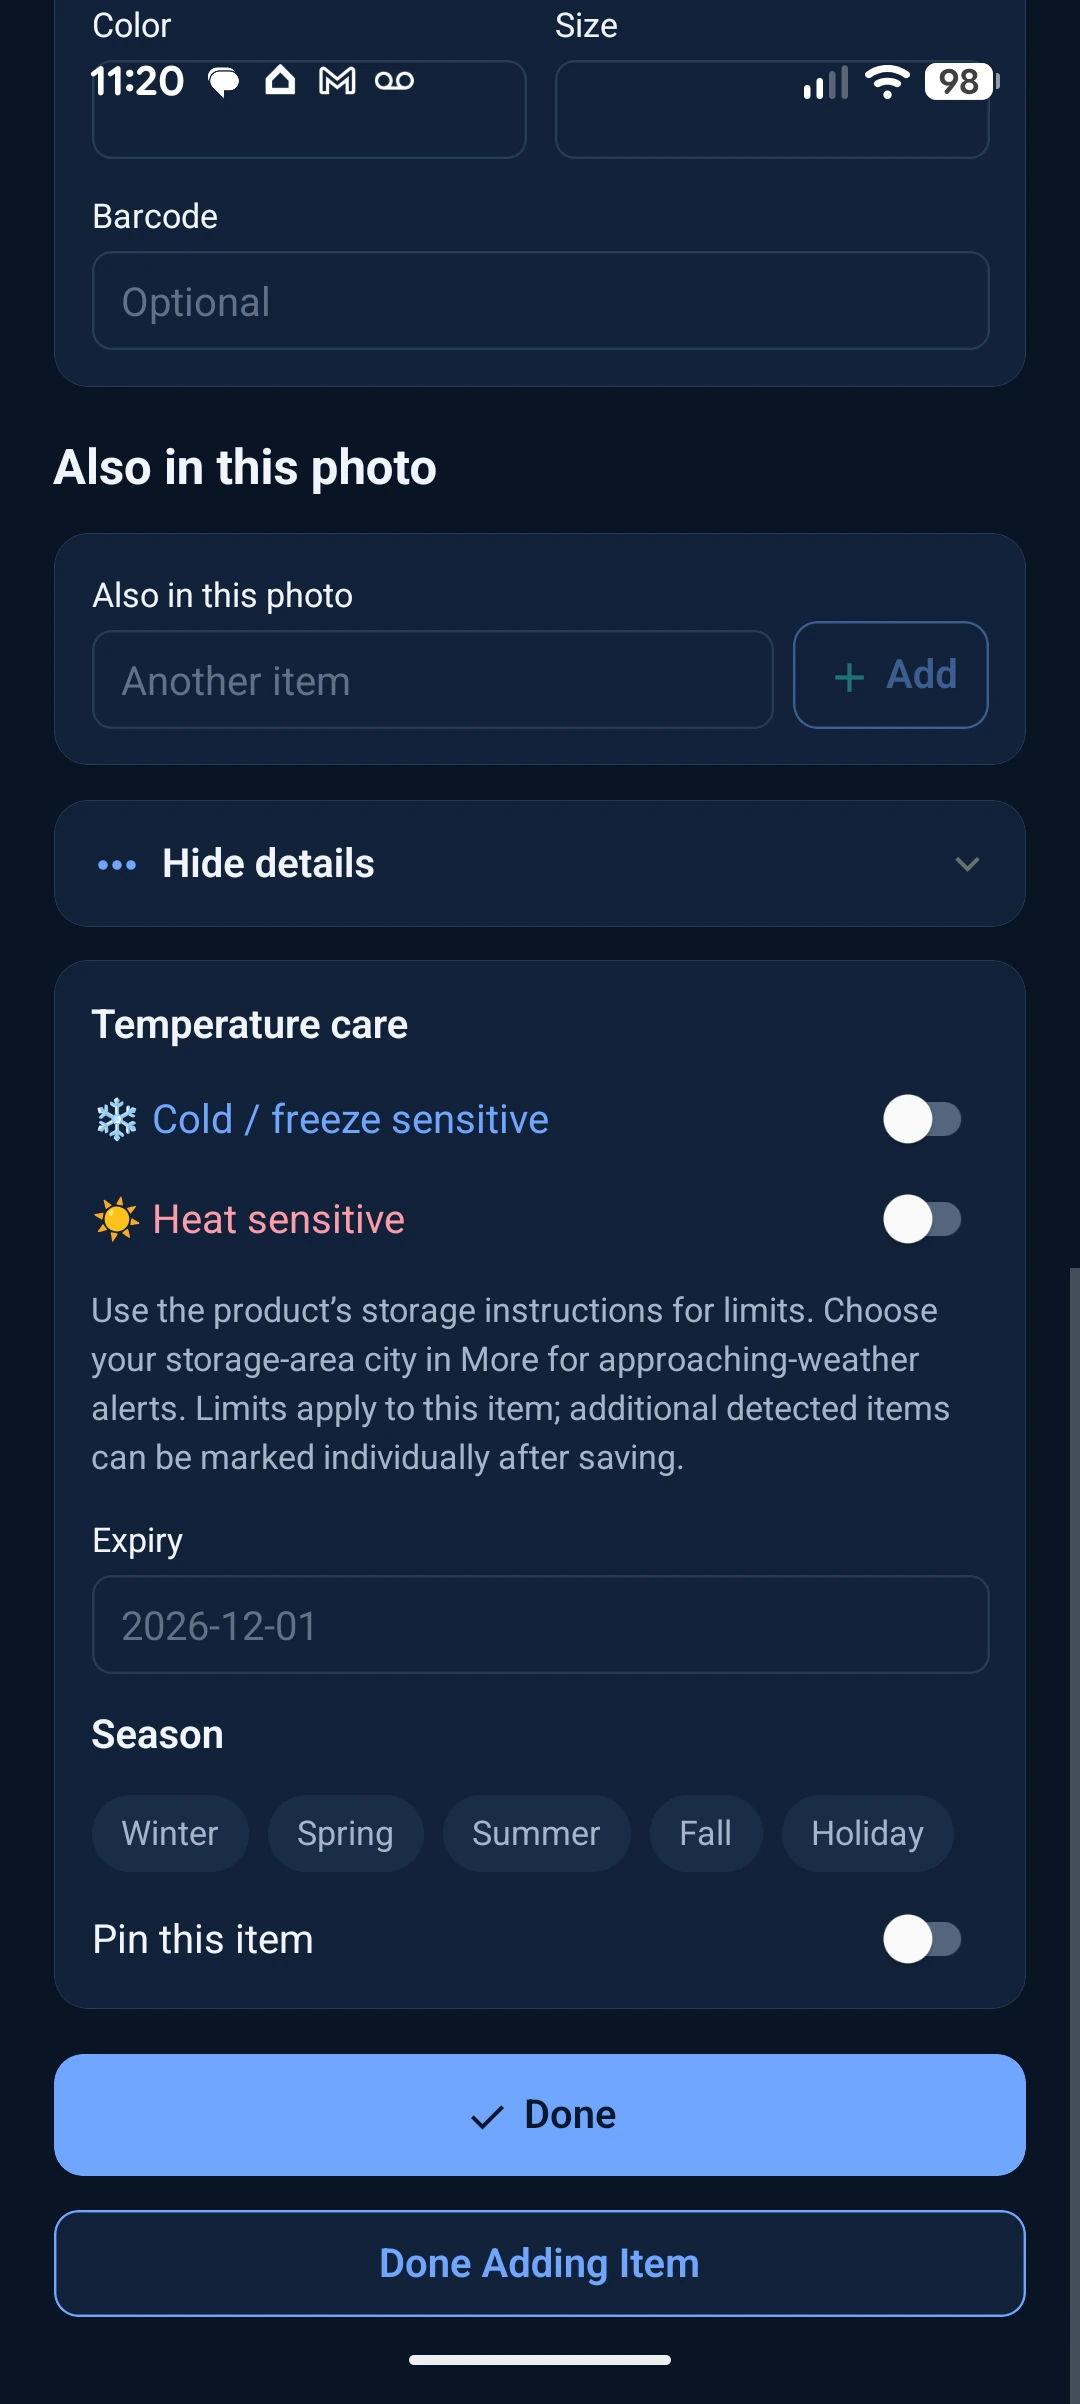
Task: Select the Summer season chip
Action: pos(536,1833)
